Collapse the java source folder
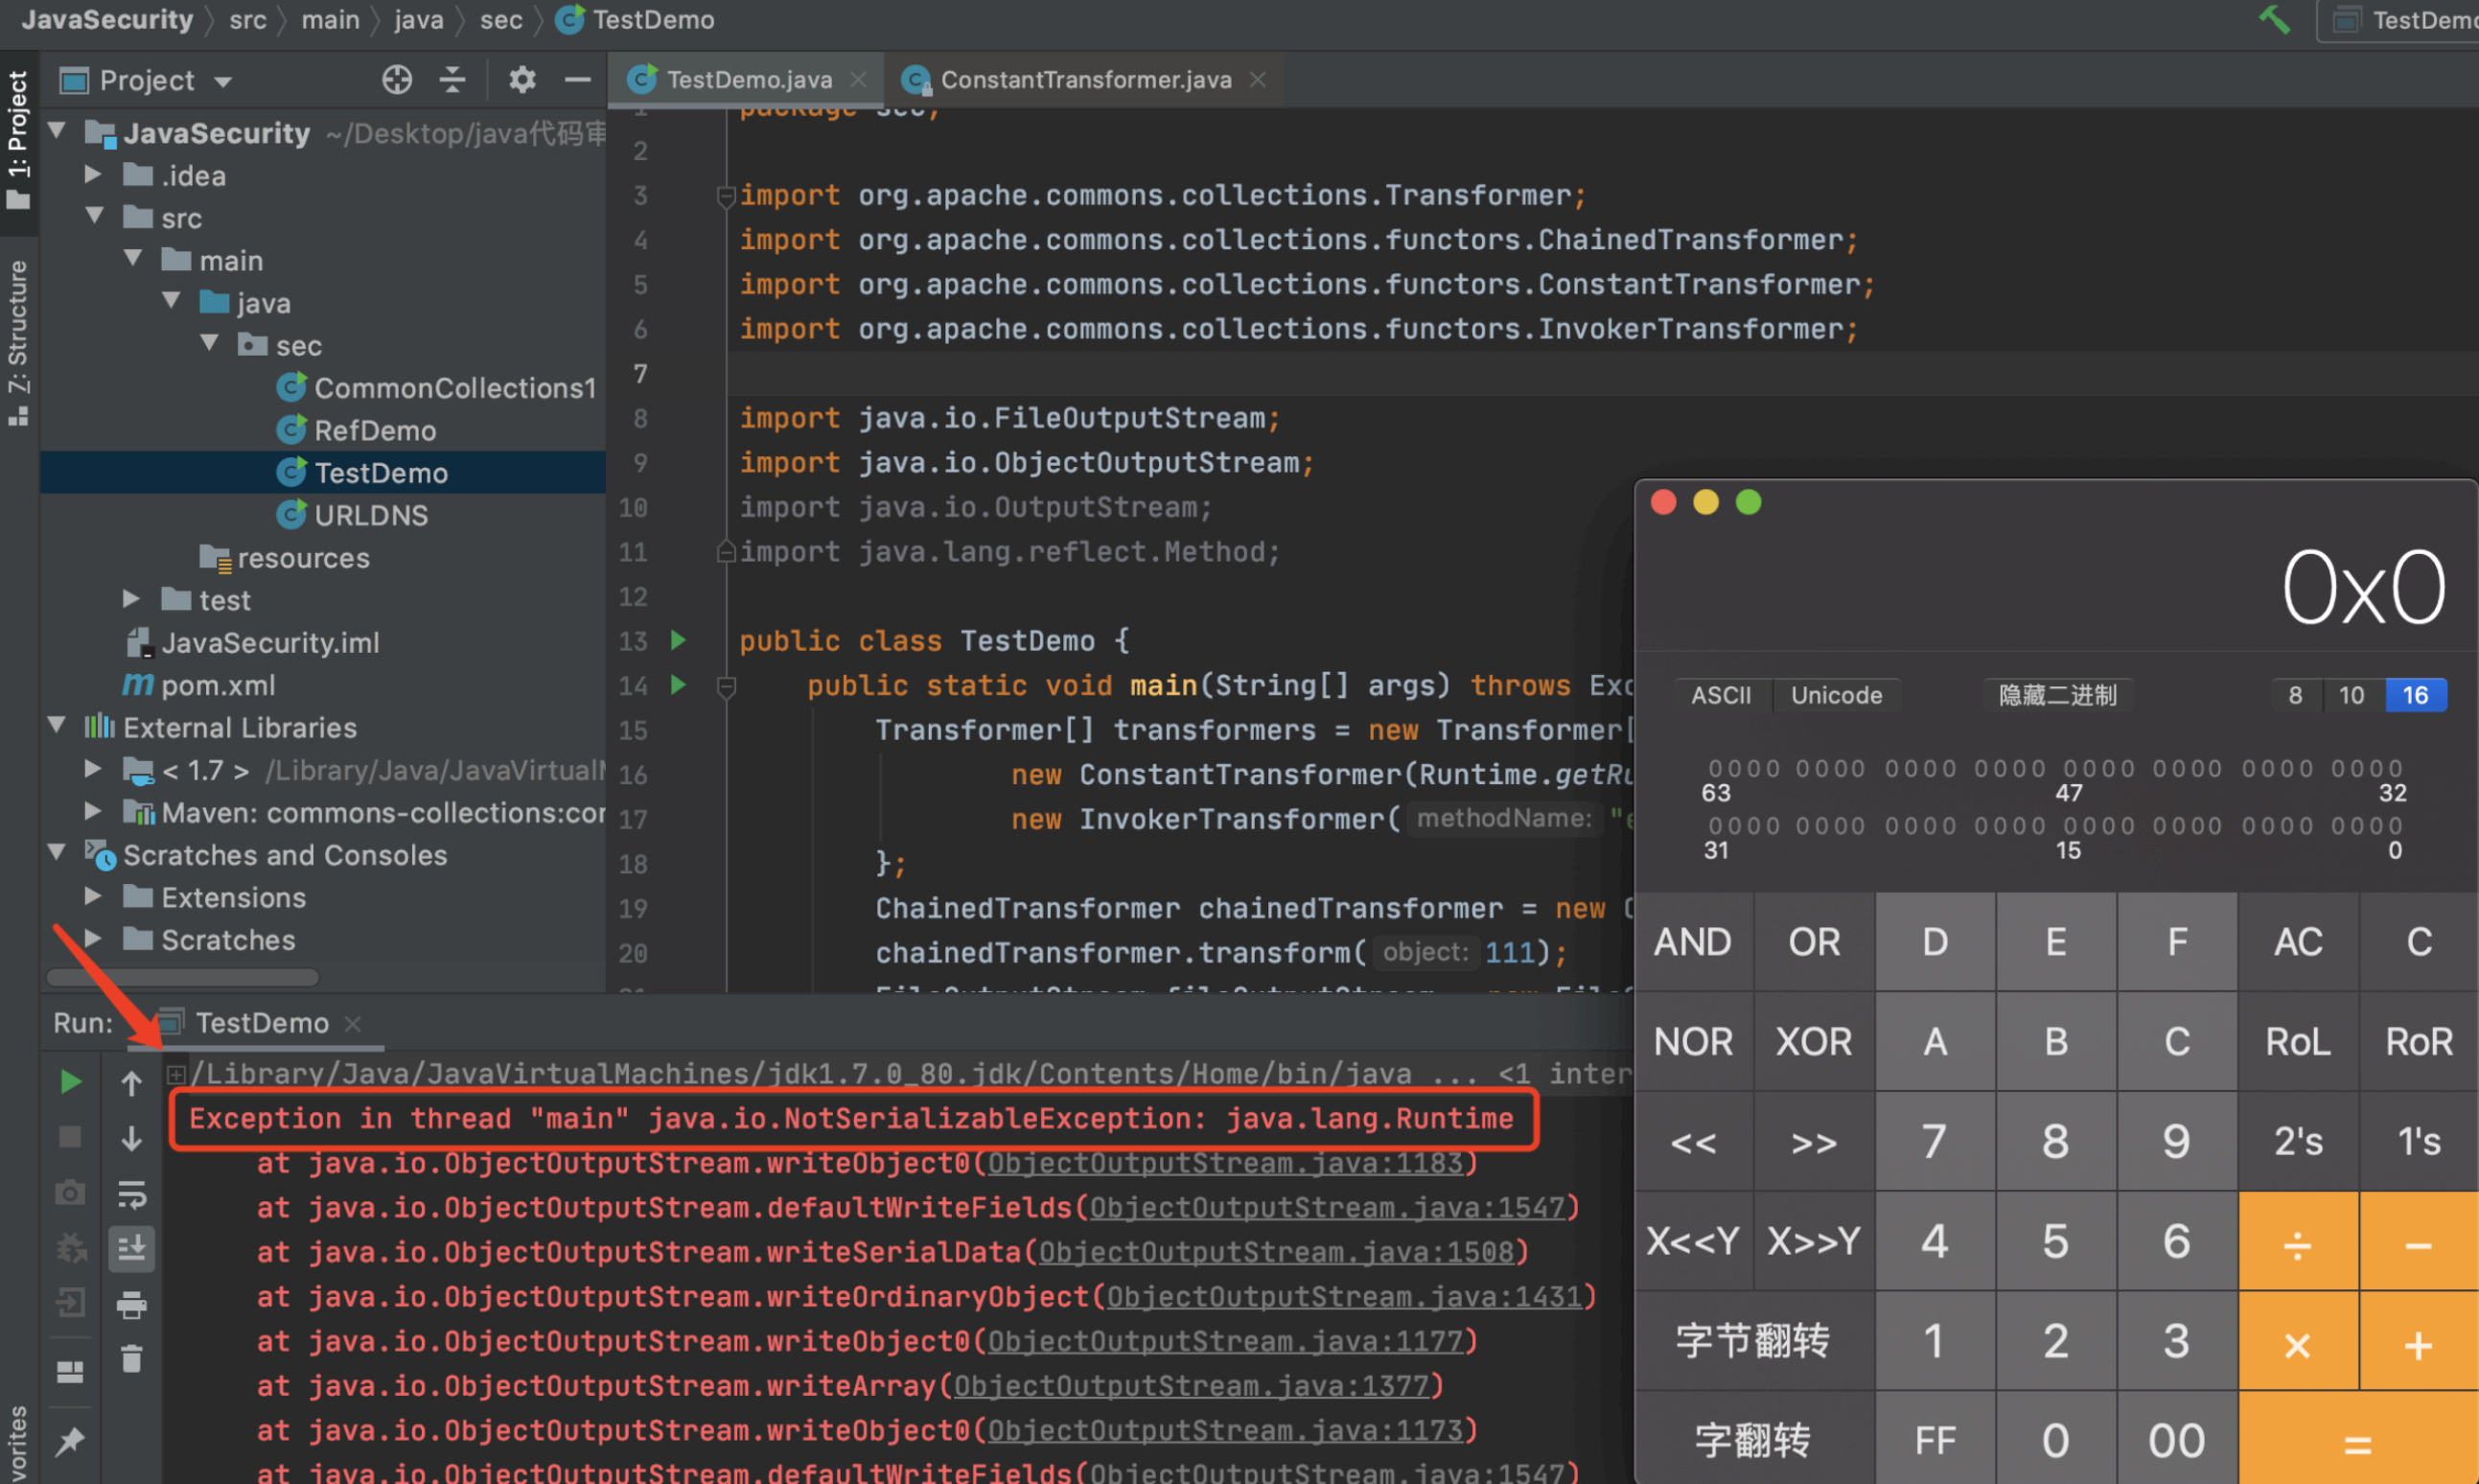The image size is (2479, 1484). tap(172, 301)
